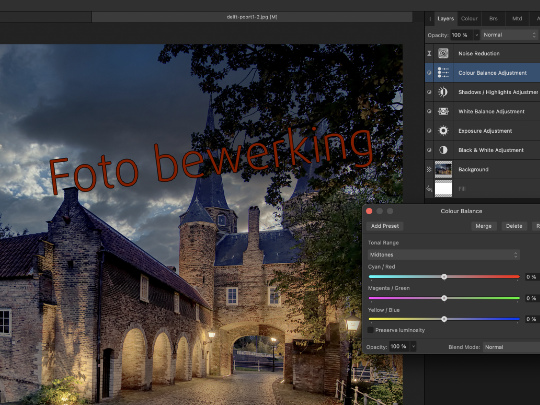Select the 'Colour Balance Adjustment' layer name
The width and height of the screenshot is (540, 405).
click(492, 73)
